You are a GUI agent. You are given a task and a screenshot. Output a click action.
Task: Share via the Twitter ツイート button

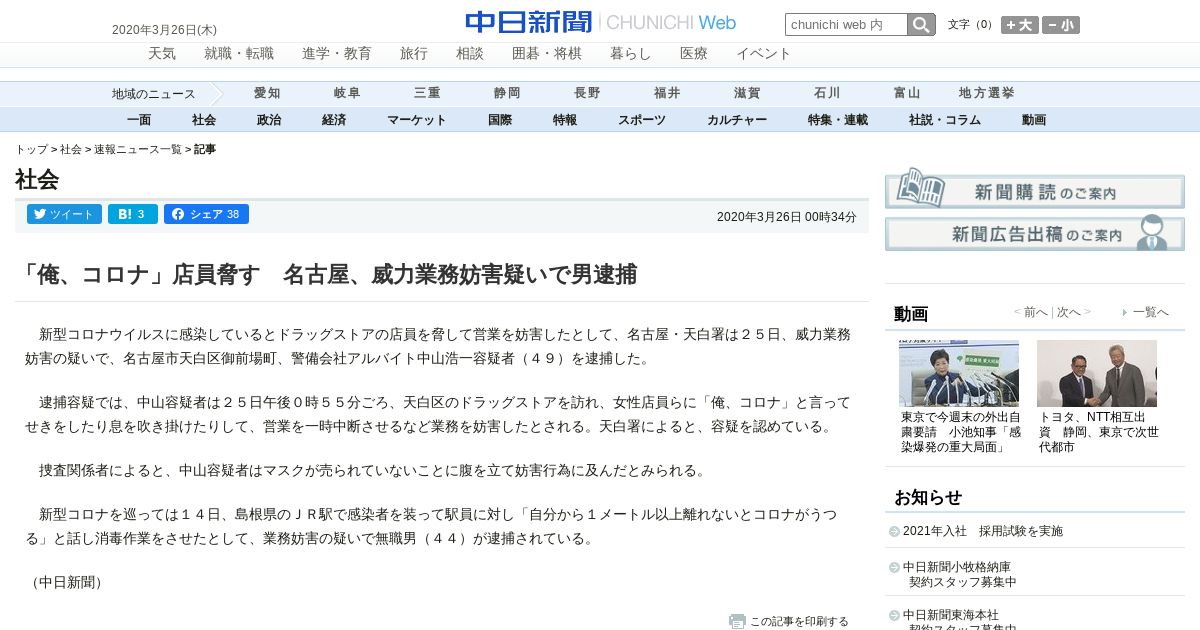[x=64, y=214]
